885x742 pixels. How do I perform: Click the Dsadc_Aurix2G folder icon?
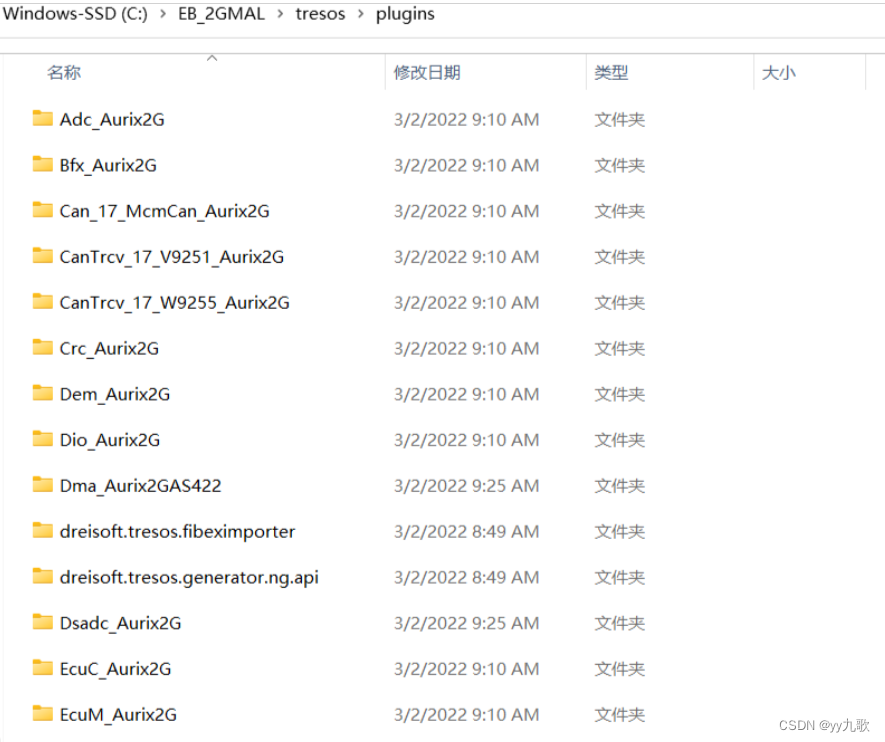(x=42, y=622)
